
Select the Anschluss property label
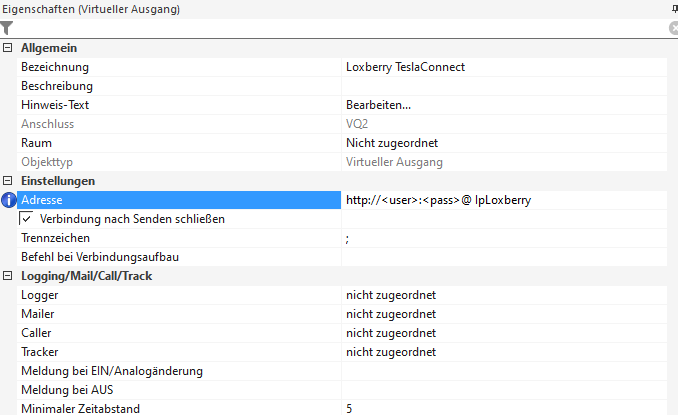click(x=48, y=124)
